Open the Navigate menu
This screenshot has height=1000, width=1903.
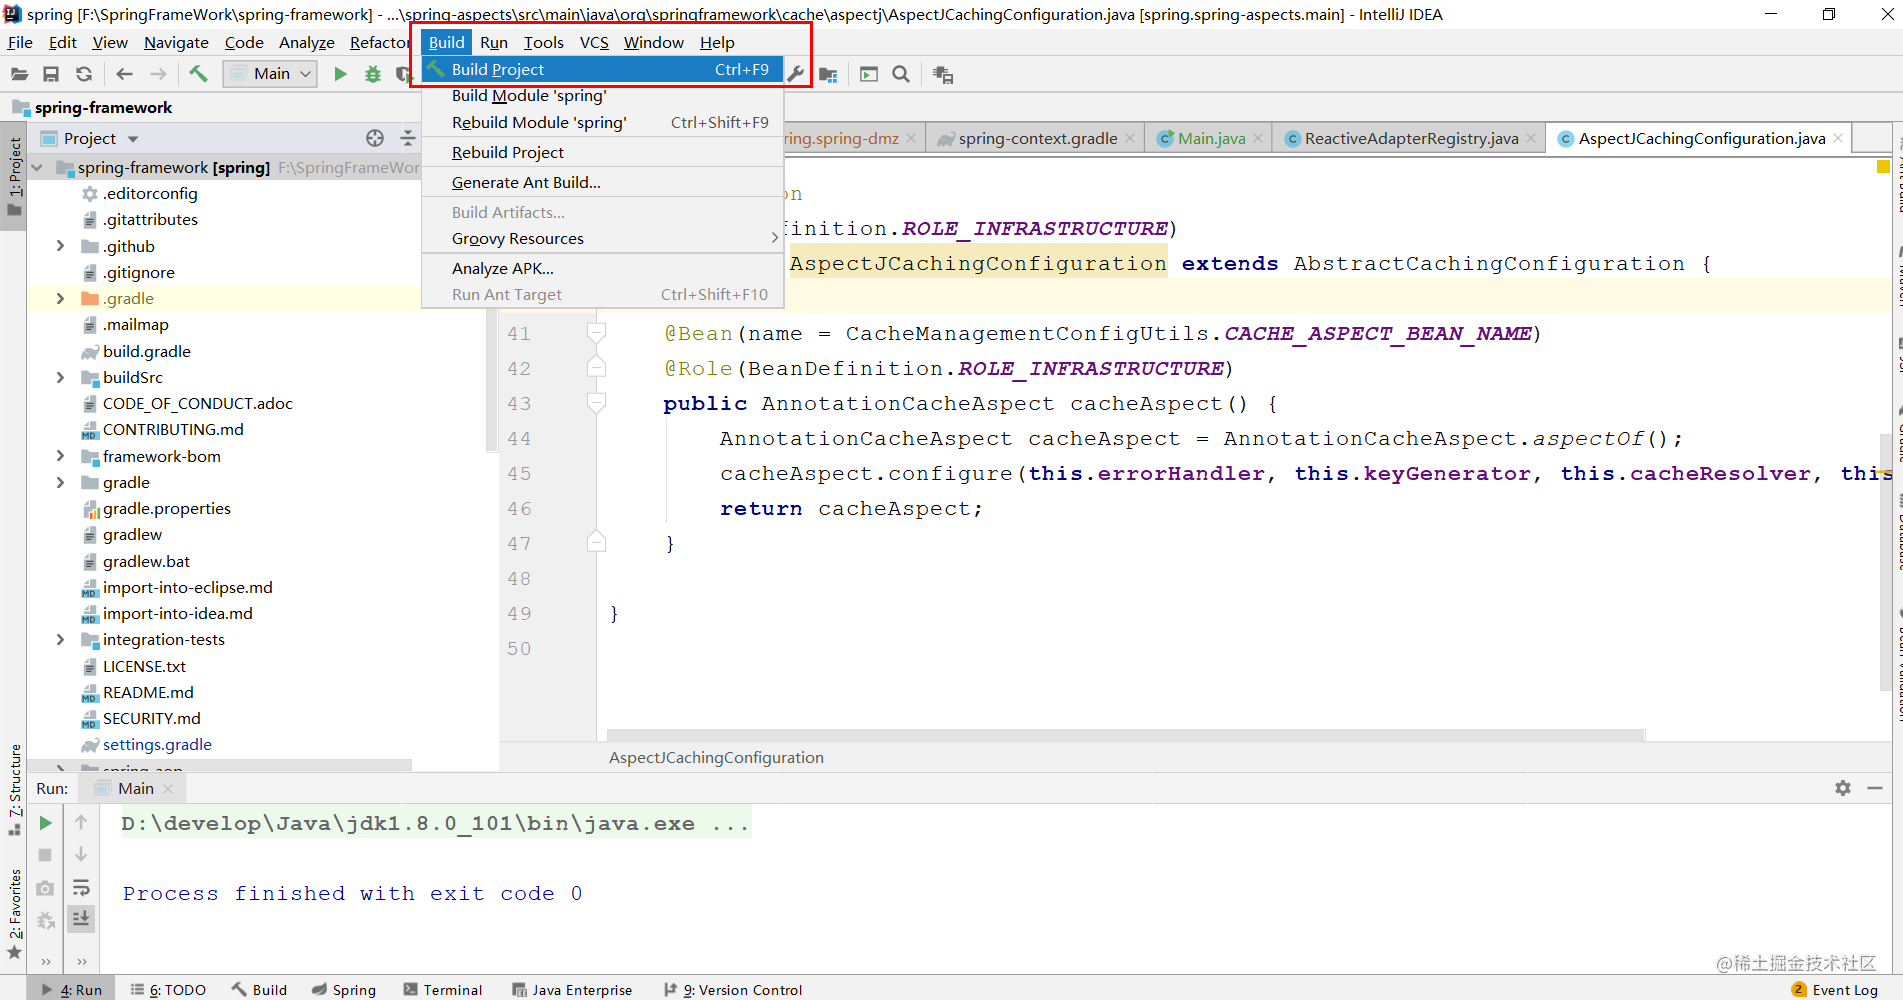coord(176,42)
